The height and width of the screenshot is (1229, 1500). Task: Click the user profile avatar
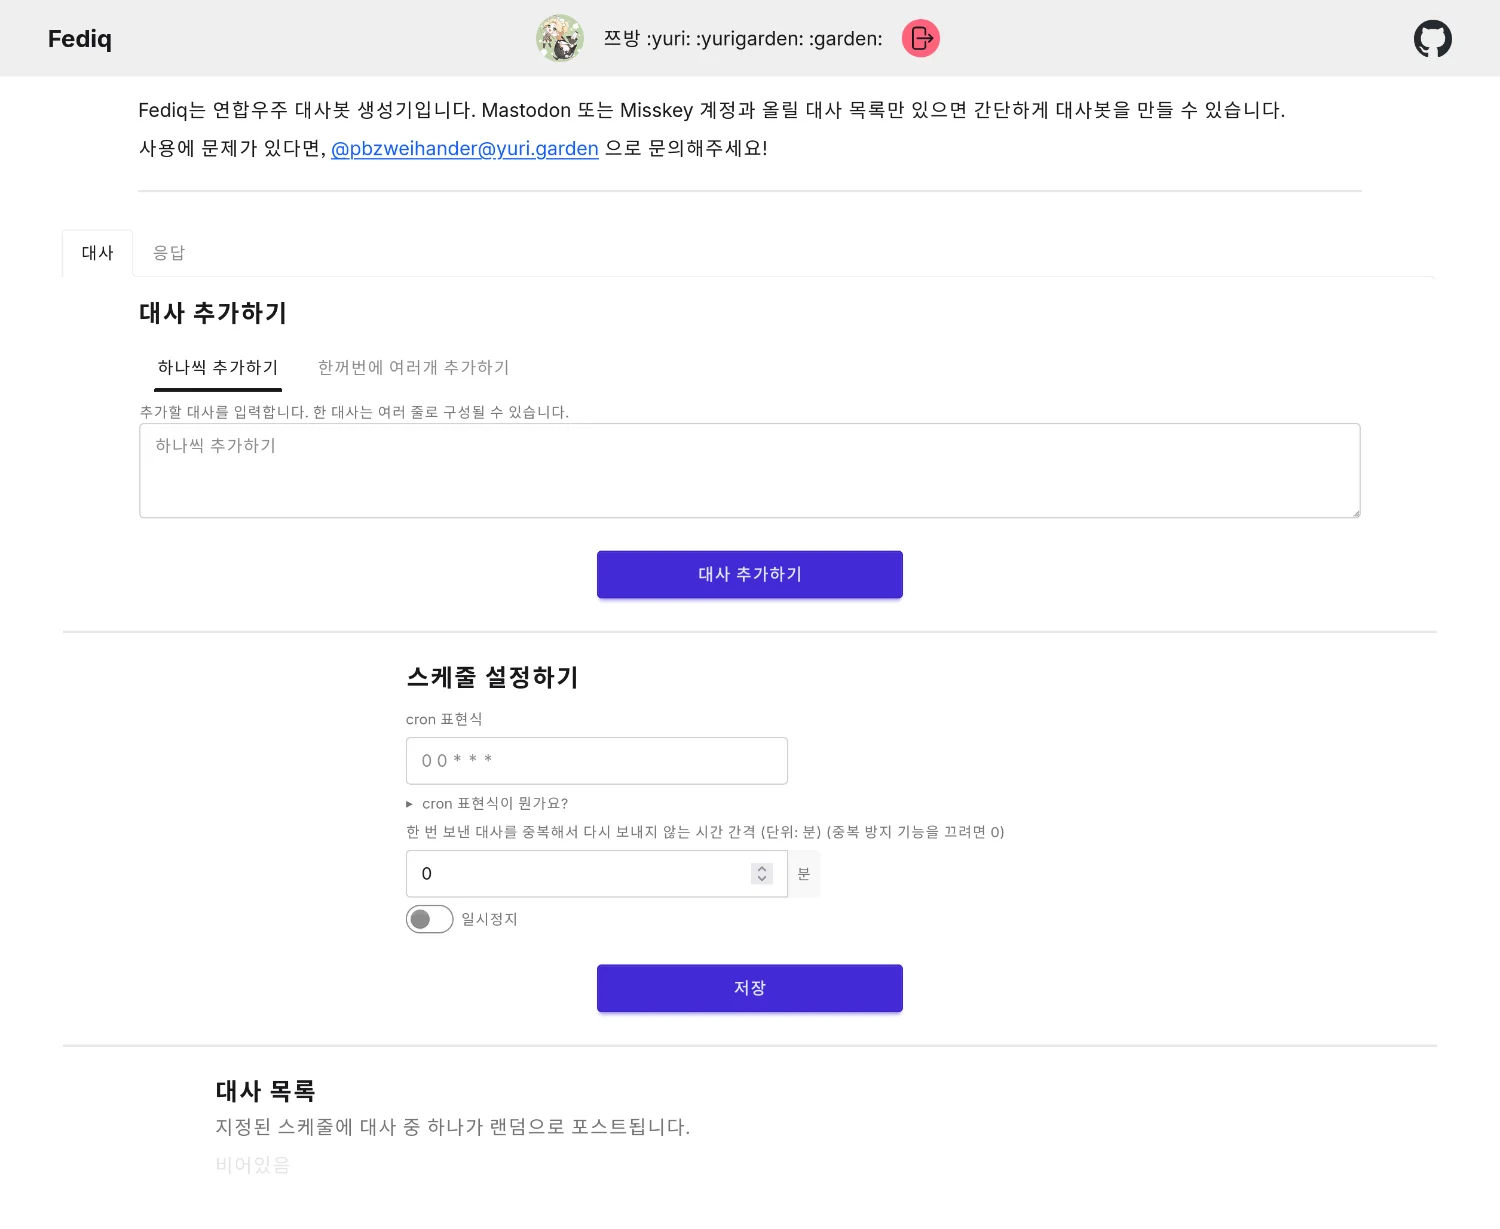point(560,38)
